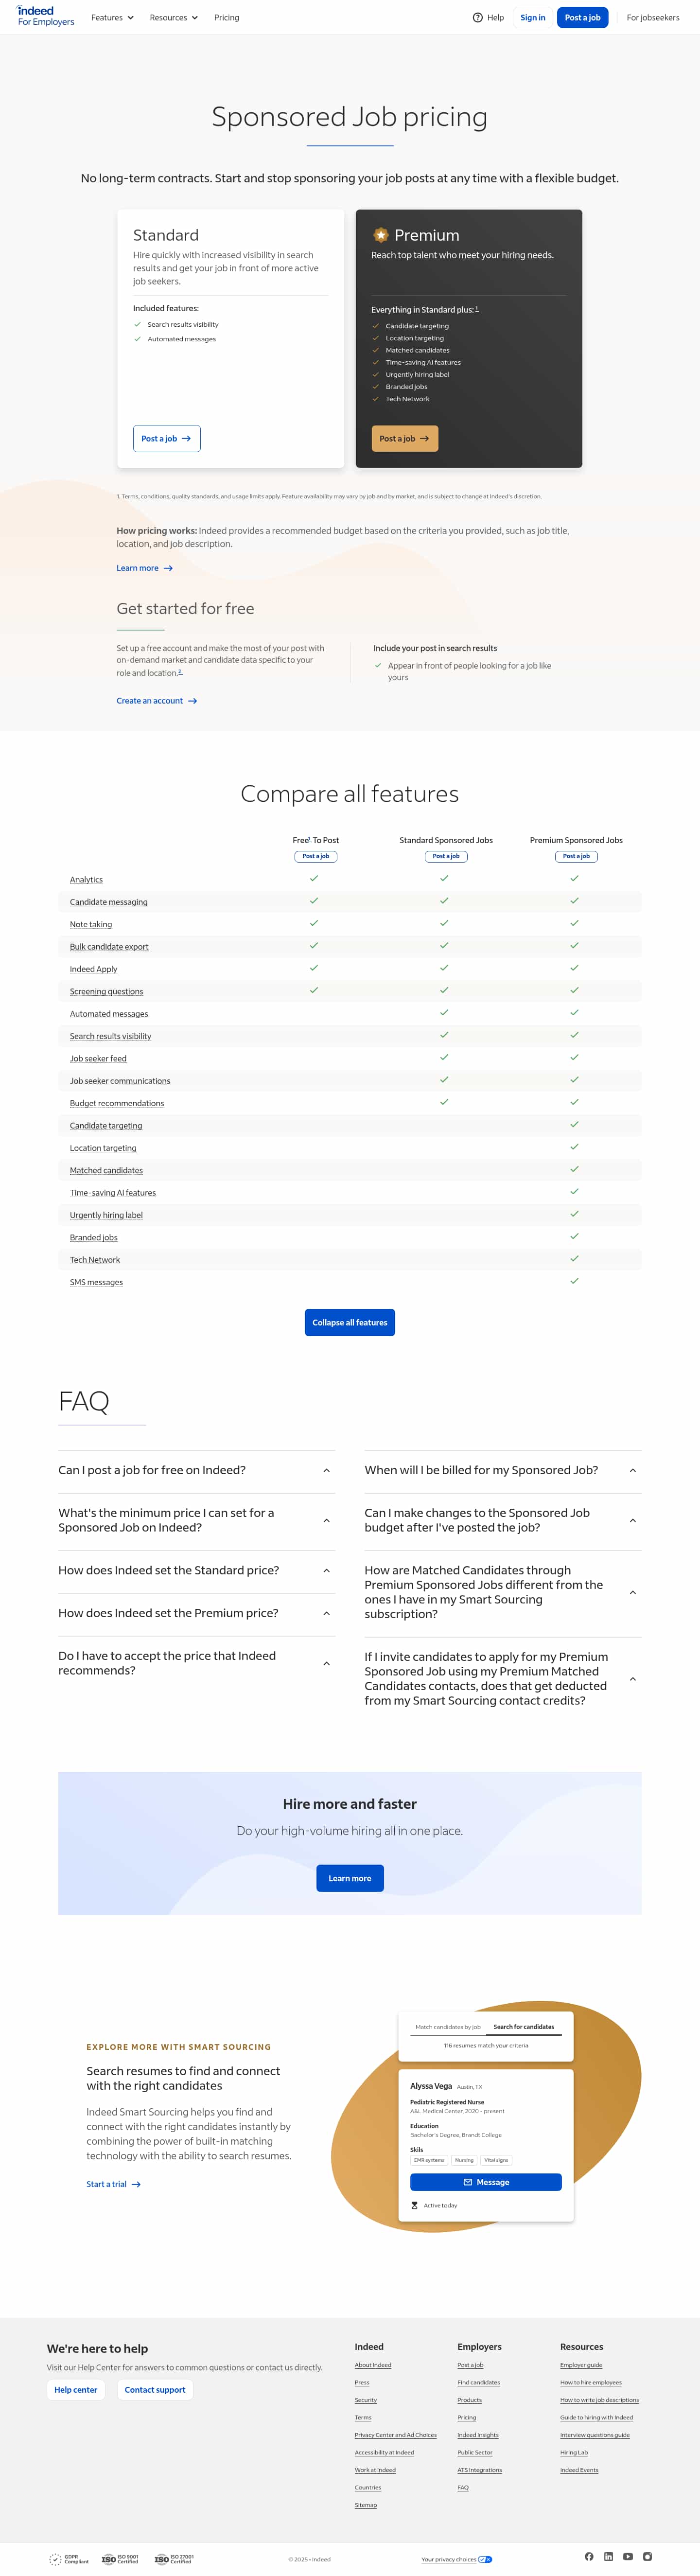Screen dimensions: 700x2576
Task: Click the ISO 27001 Certified badge
Action: pos(174,2558)
